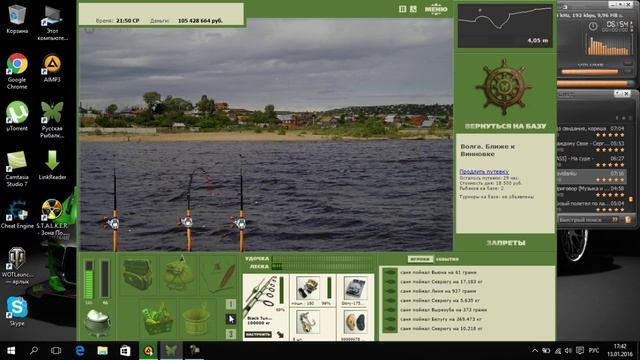Switch to rod slot number 1
The width and height of the screenshot is (640, 360).
231,304
